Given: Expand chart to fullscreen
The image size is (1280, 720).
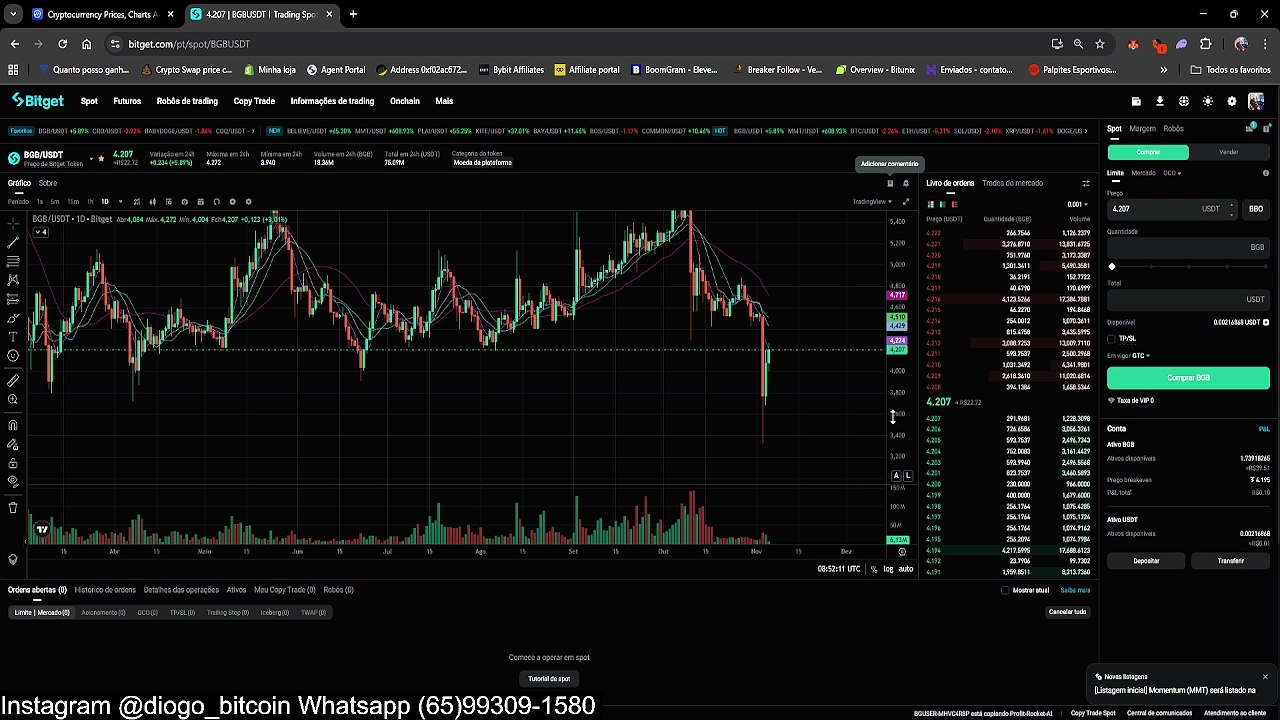Looking at the screenshot, I should (x=906, y=202).
